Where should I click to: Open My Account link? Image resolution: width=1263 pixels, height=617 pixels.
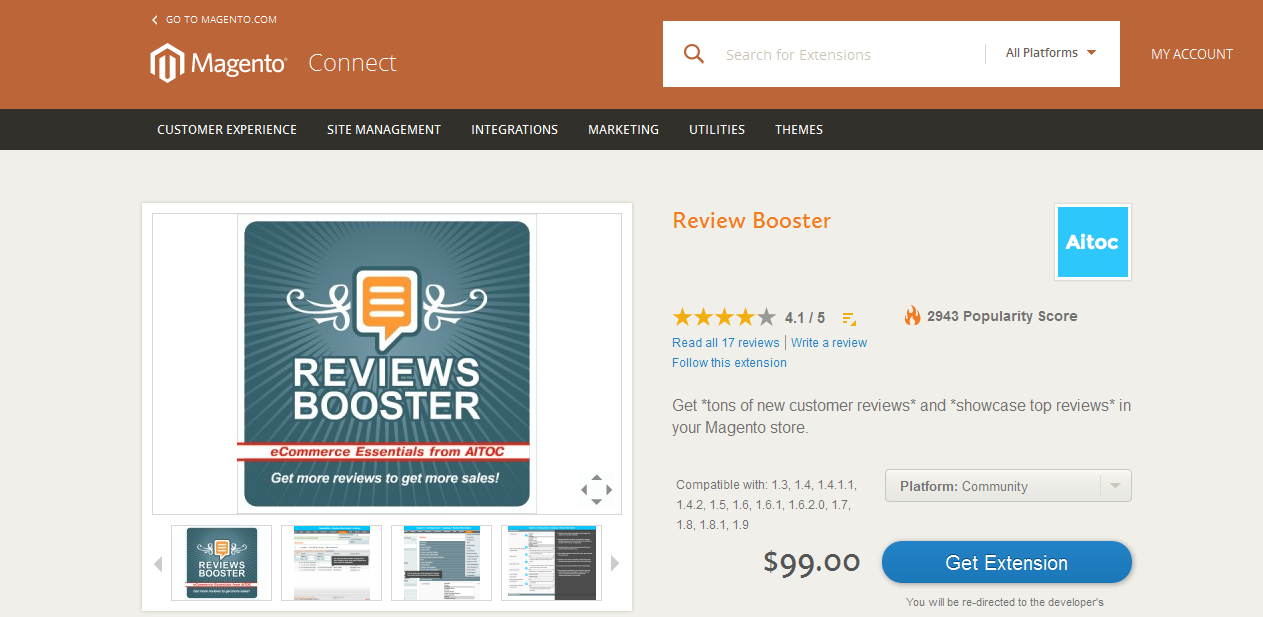1192,55
